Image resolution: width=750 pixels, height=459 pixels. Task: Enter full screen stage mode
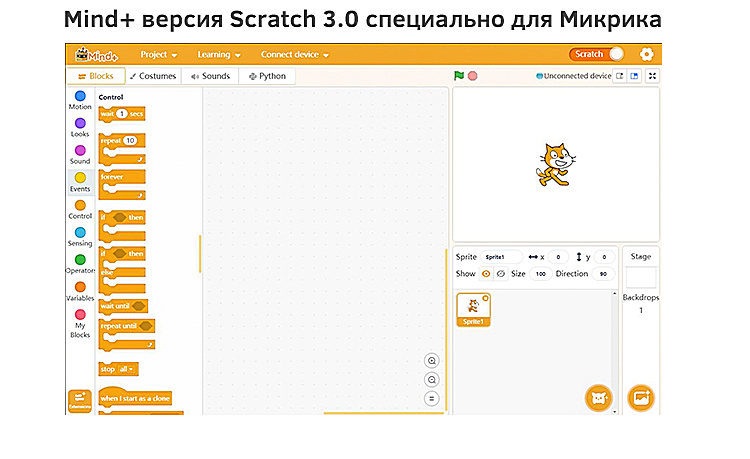tap(652, 76)
